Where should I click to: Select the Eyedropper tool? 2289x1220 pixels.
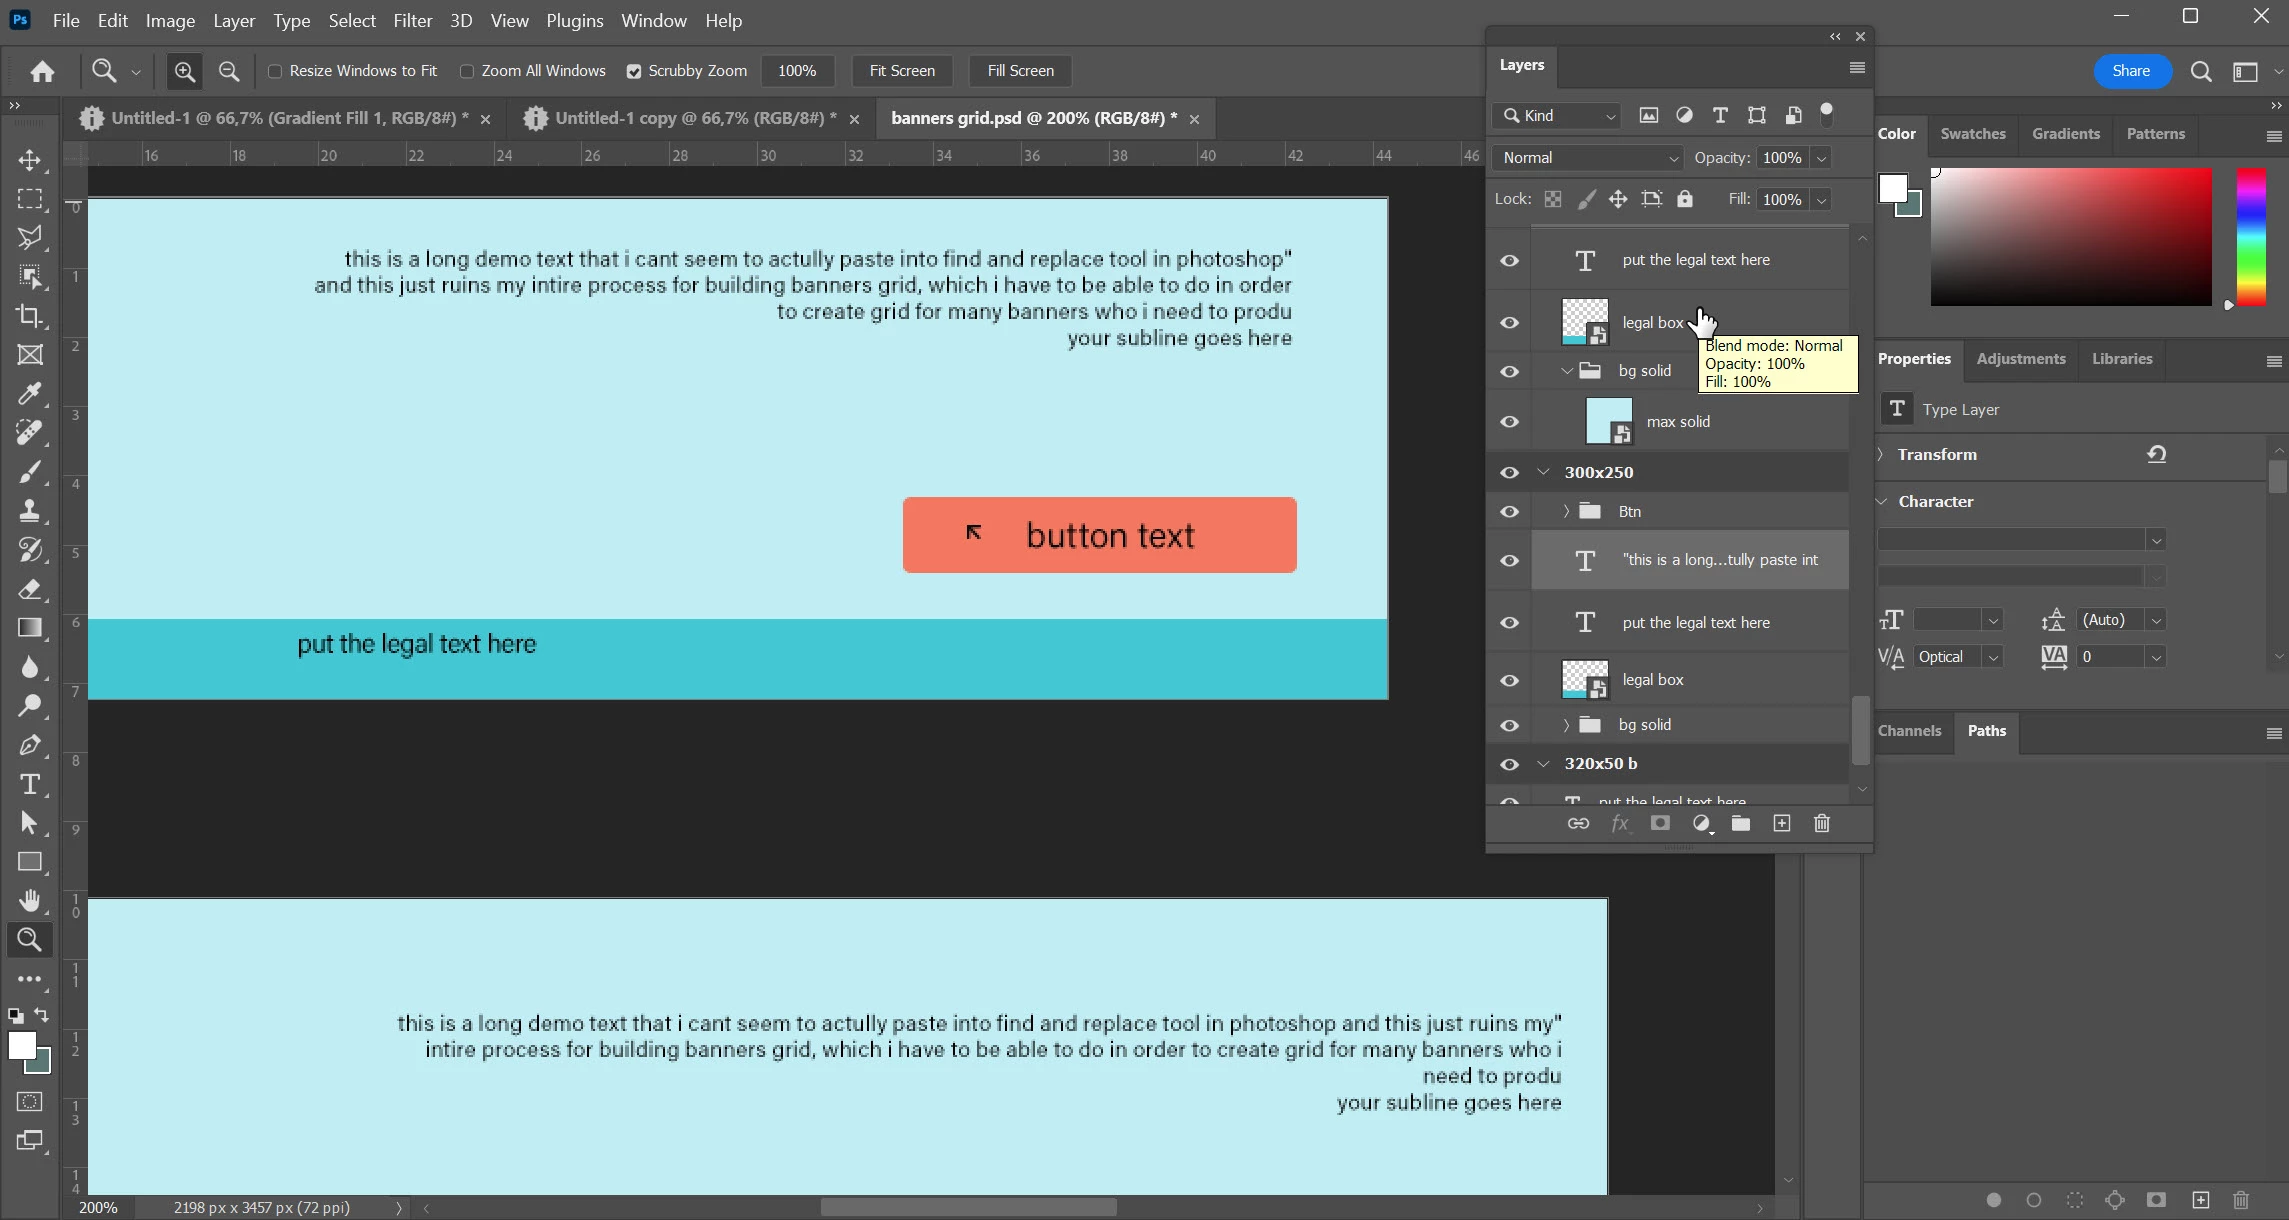(29, 394)
